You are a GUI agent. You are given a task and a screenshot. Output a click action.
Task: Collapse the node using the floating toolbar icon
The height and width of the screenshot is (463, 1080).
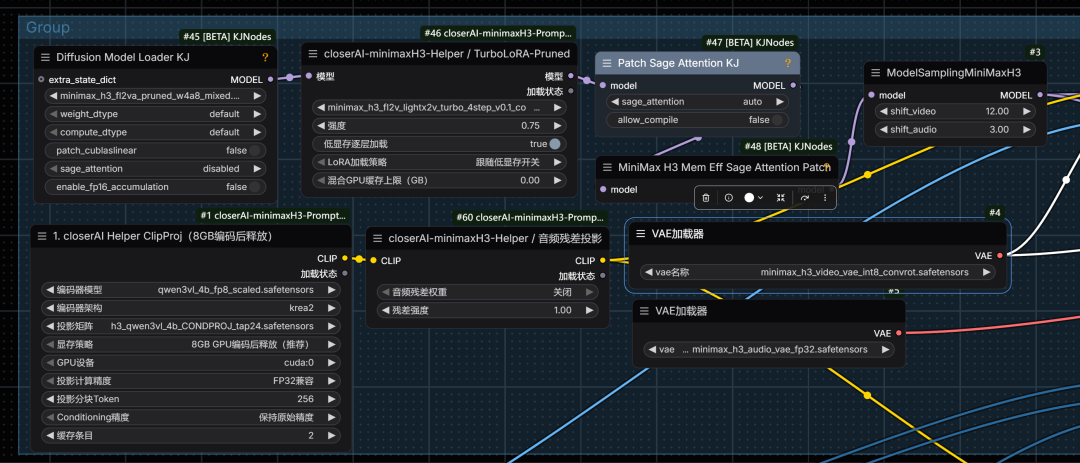[x=780, y=198]
